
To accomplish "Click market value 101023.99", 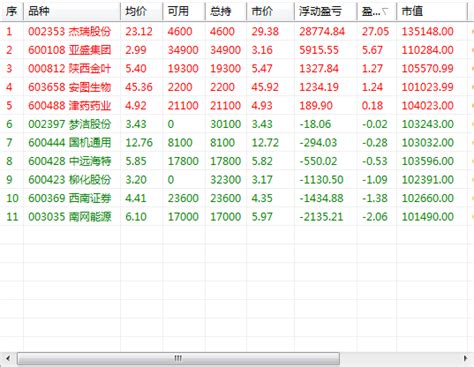I will [x=428, y=87].
